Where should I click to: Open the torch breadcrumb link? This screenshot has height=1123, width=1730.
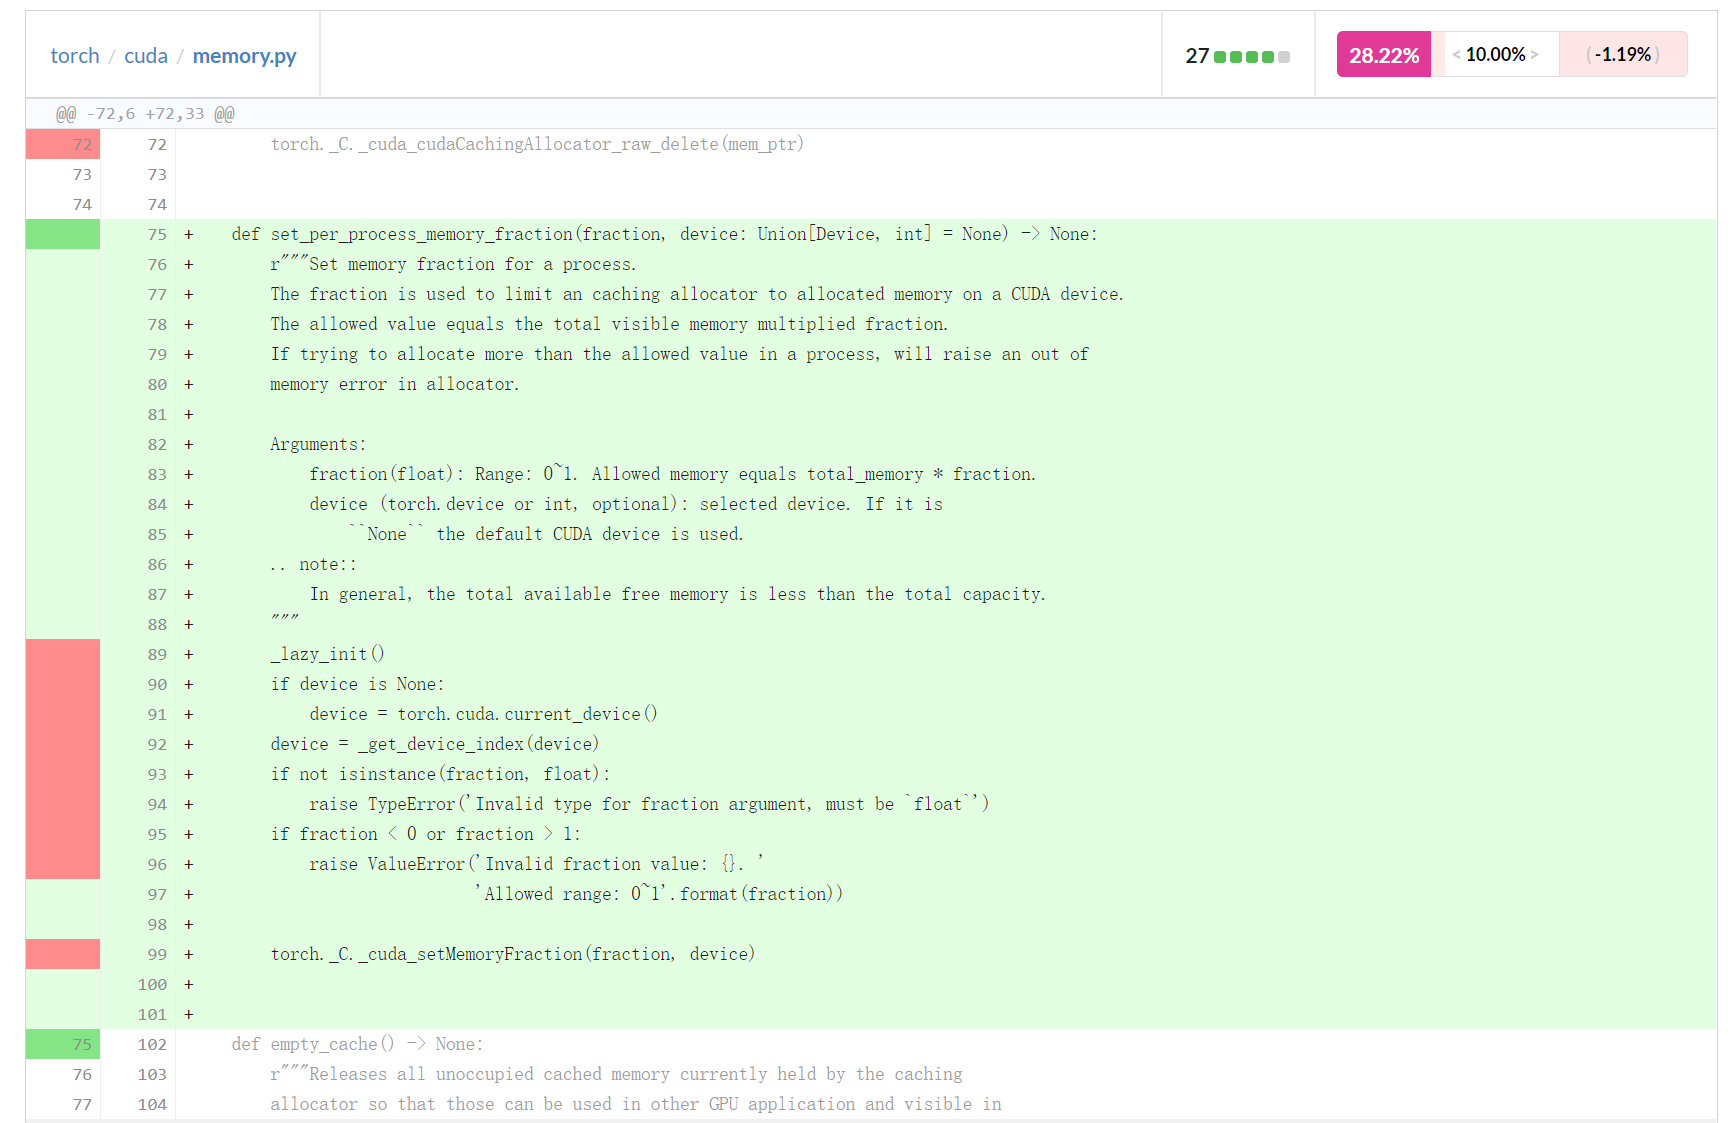[74, 56]
